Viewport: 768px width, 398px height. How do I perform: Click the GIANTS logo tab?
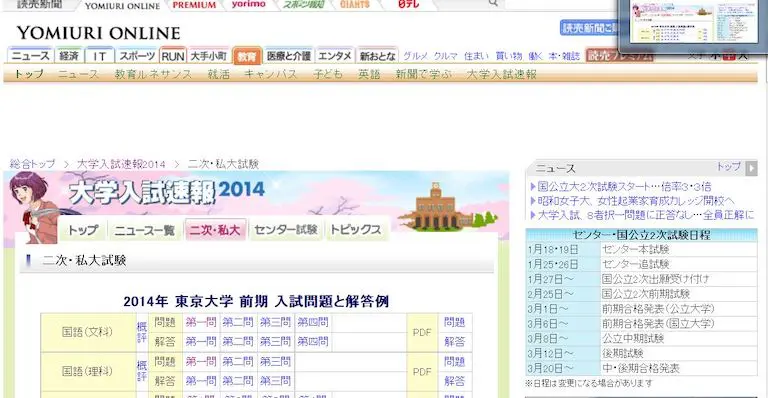355,4
